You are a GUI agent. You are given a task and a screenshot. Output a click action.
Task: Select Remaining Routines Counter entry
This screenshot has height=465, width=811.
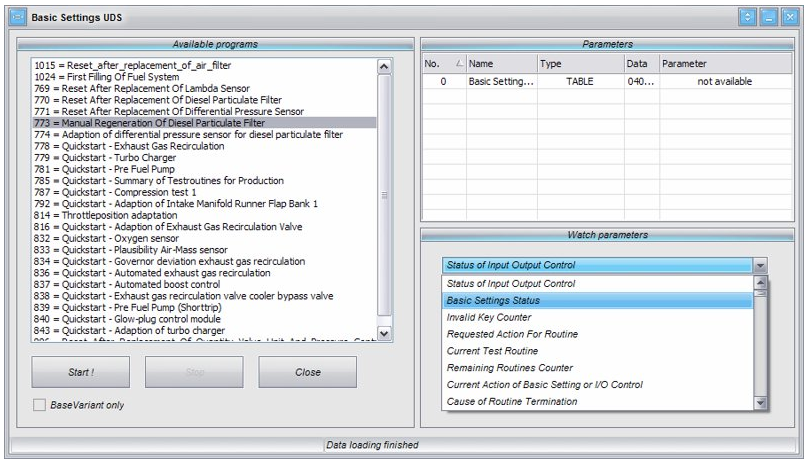[x=509, y=367]
